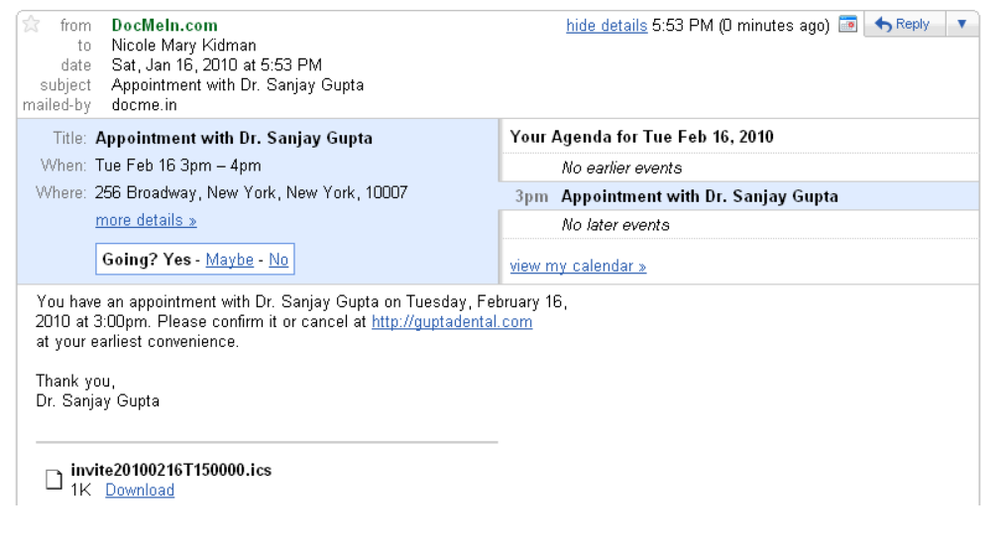This screenshot has width=1000, height=554.
Task: Open the more details » link
Action: [146, 221]
